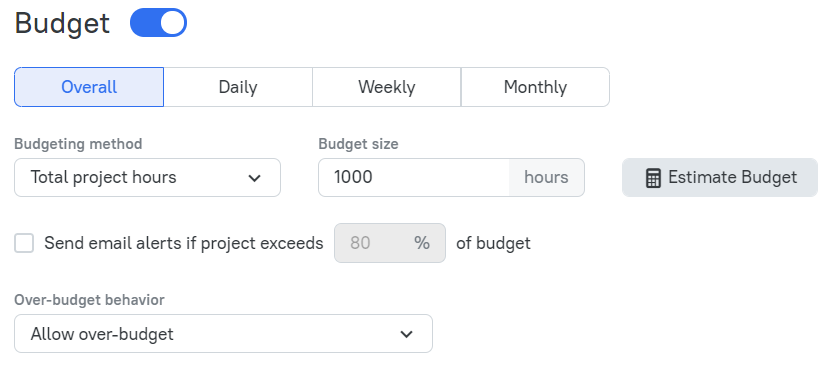Click the Over-budget behavior chevron arrow
The height and width of the screenshot is (374, 828).
[x=406, y=334]
